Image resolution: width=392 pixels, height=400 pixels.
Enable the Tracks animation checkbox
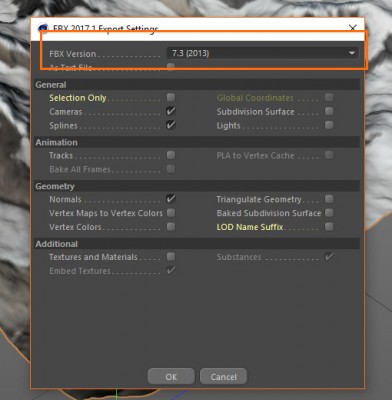click(171, 155)
